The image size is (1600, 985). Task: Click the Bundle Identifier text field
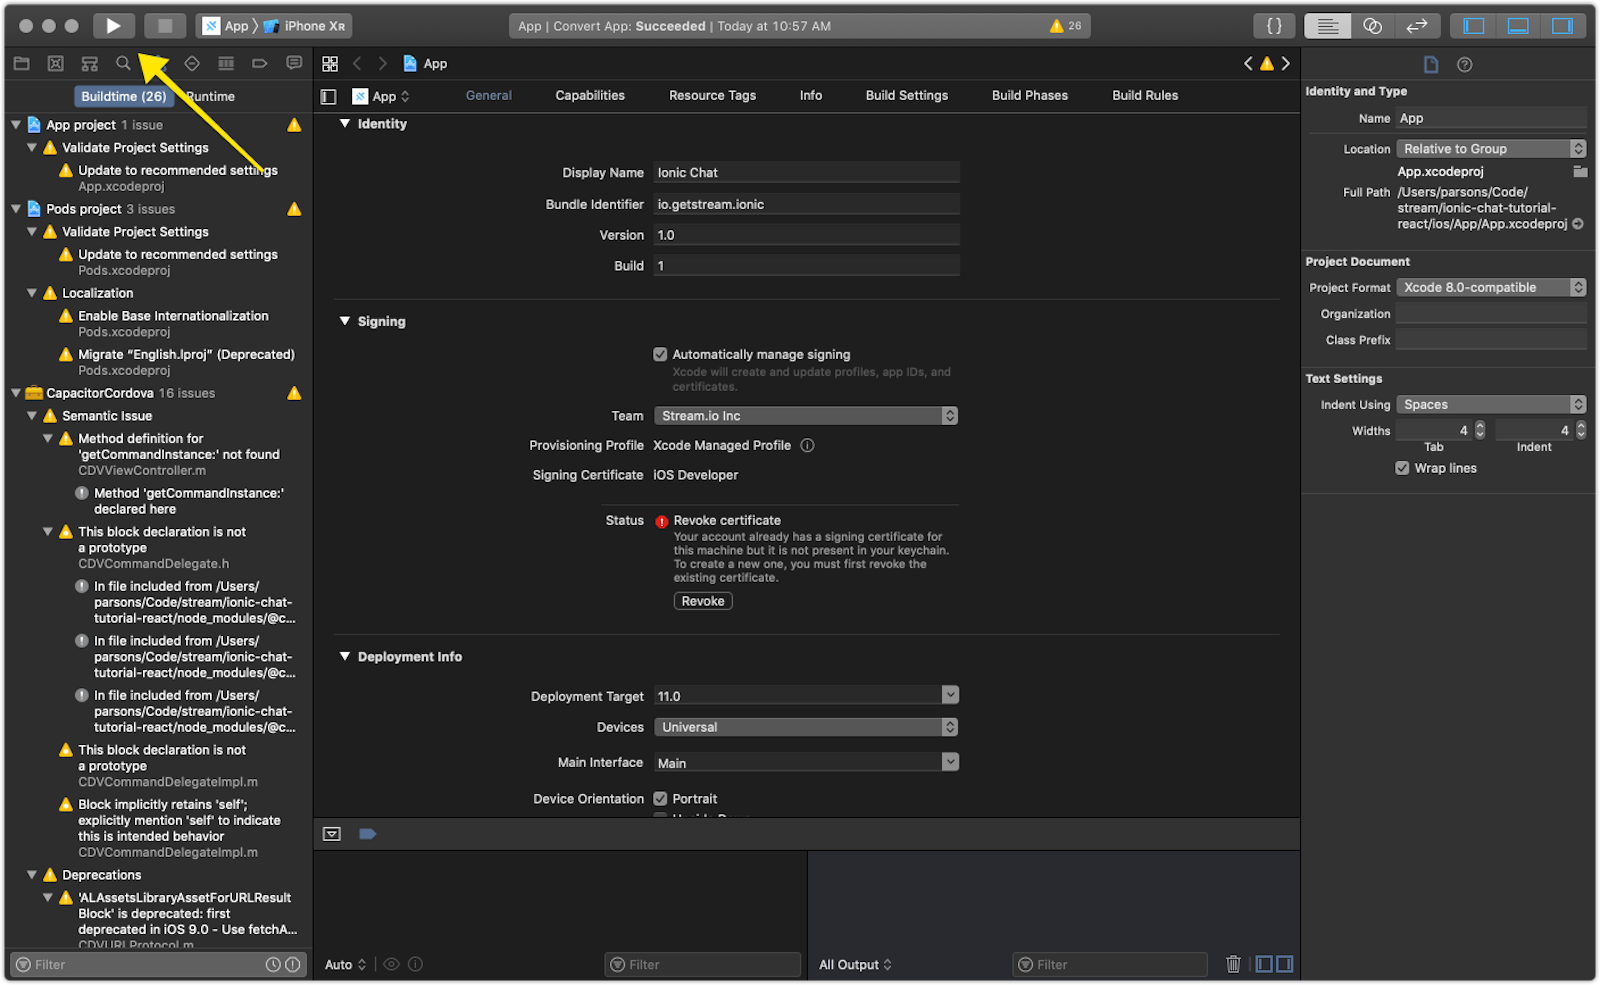pos(805,204)
